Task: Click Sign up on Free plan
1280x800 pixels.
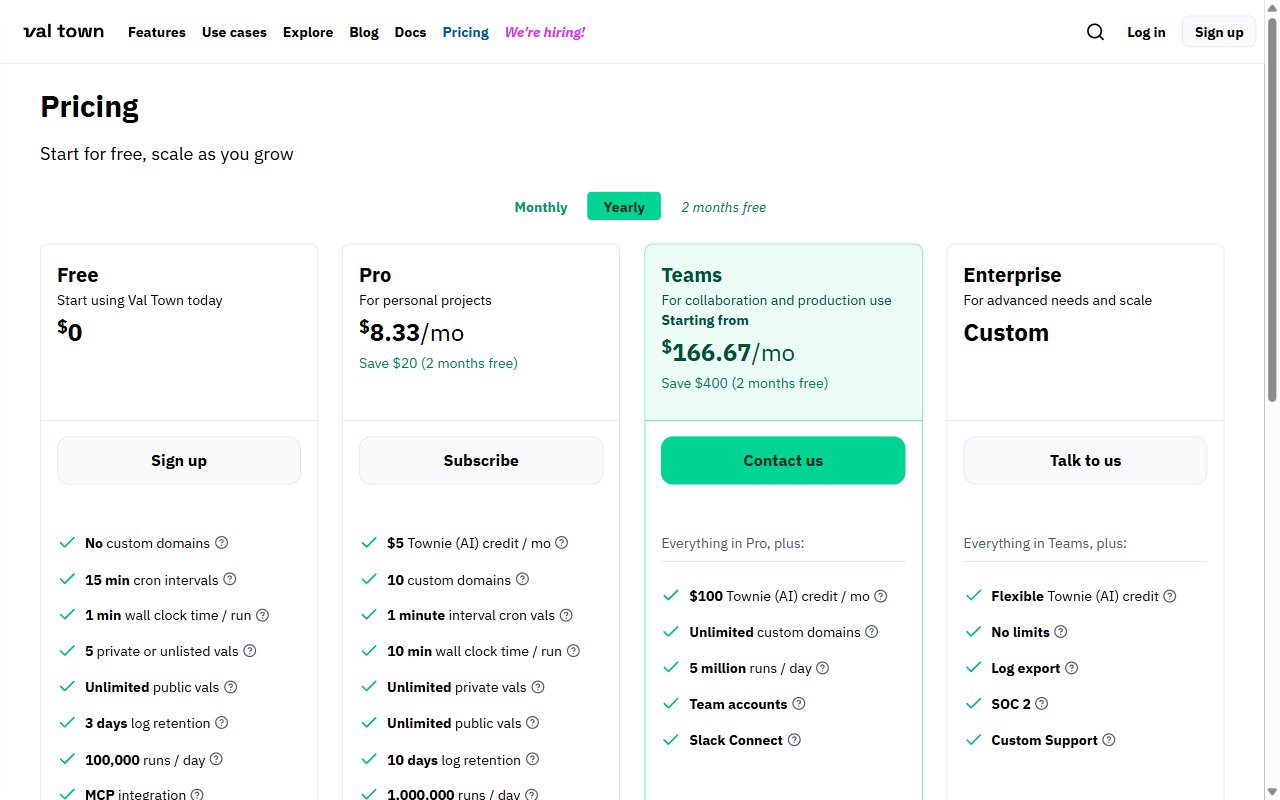Action: [x=179, y=460]
